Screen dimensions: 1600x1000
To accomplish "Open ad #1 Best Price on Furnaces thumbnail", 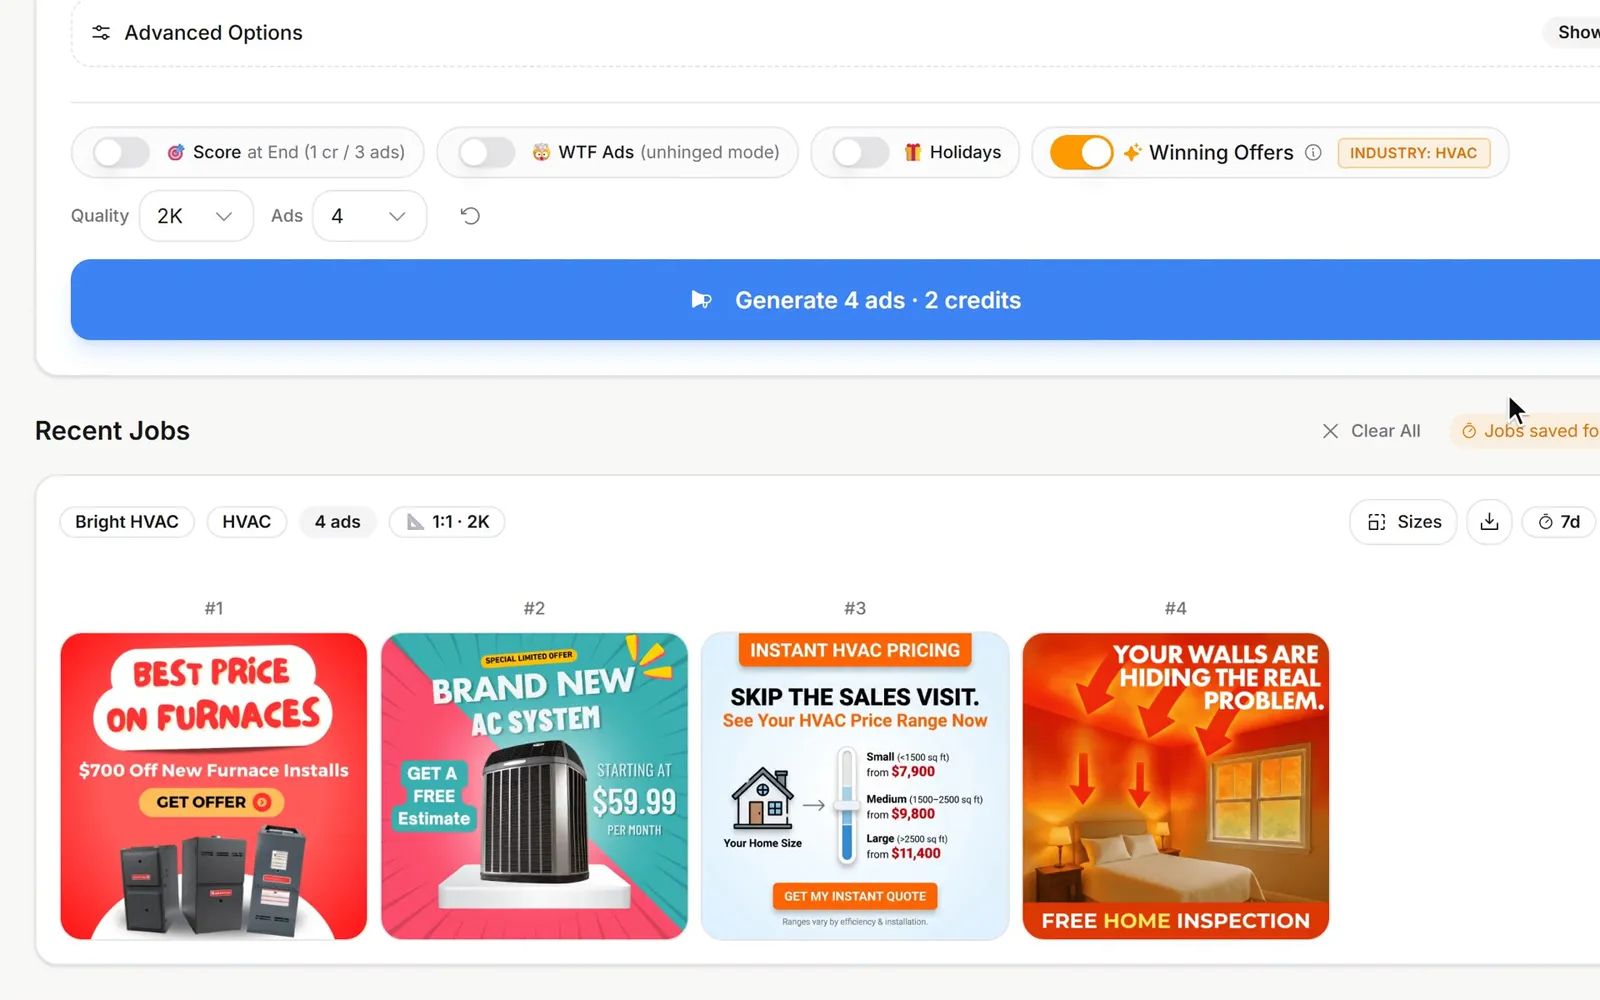I will (214, 786).
